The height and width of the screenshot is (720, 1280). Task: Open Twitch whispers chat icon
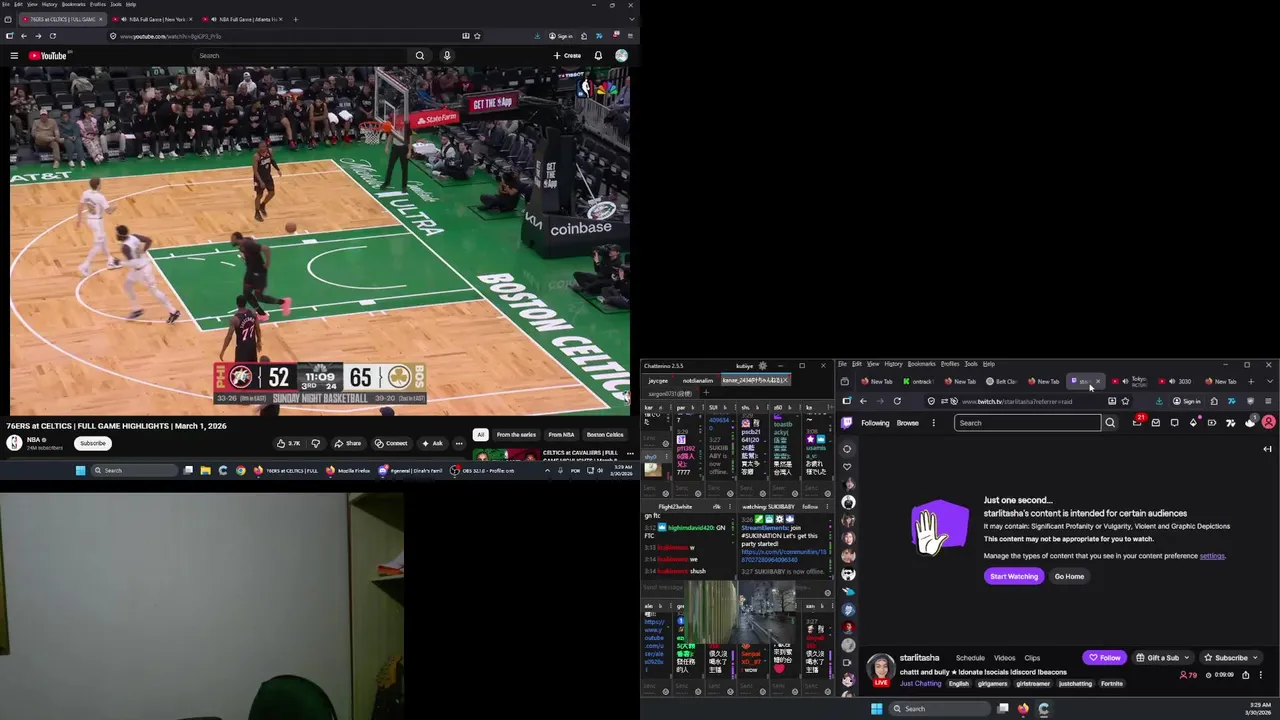1174,423
